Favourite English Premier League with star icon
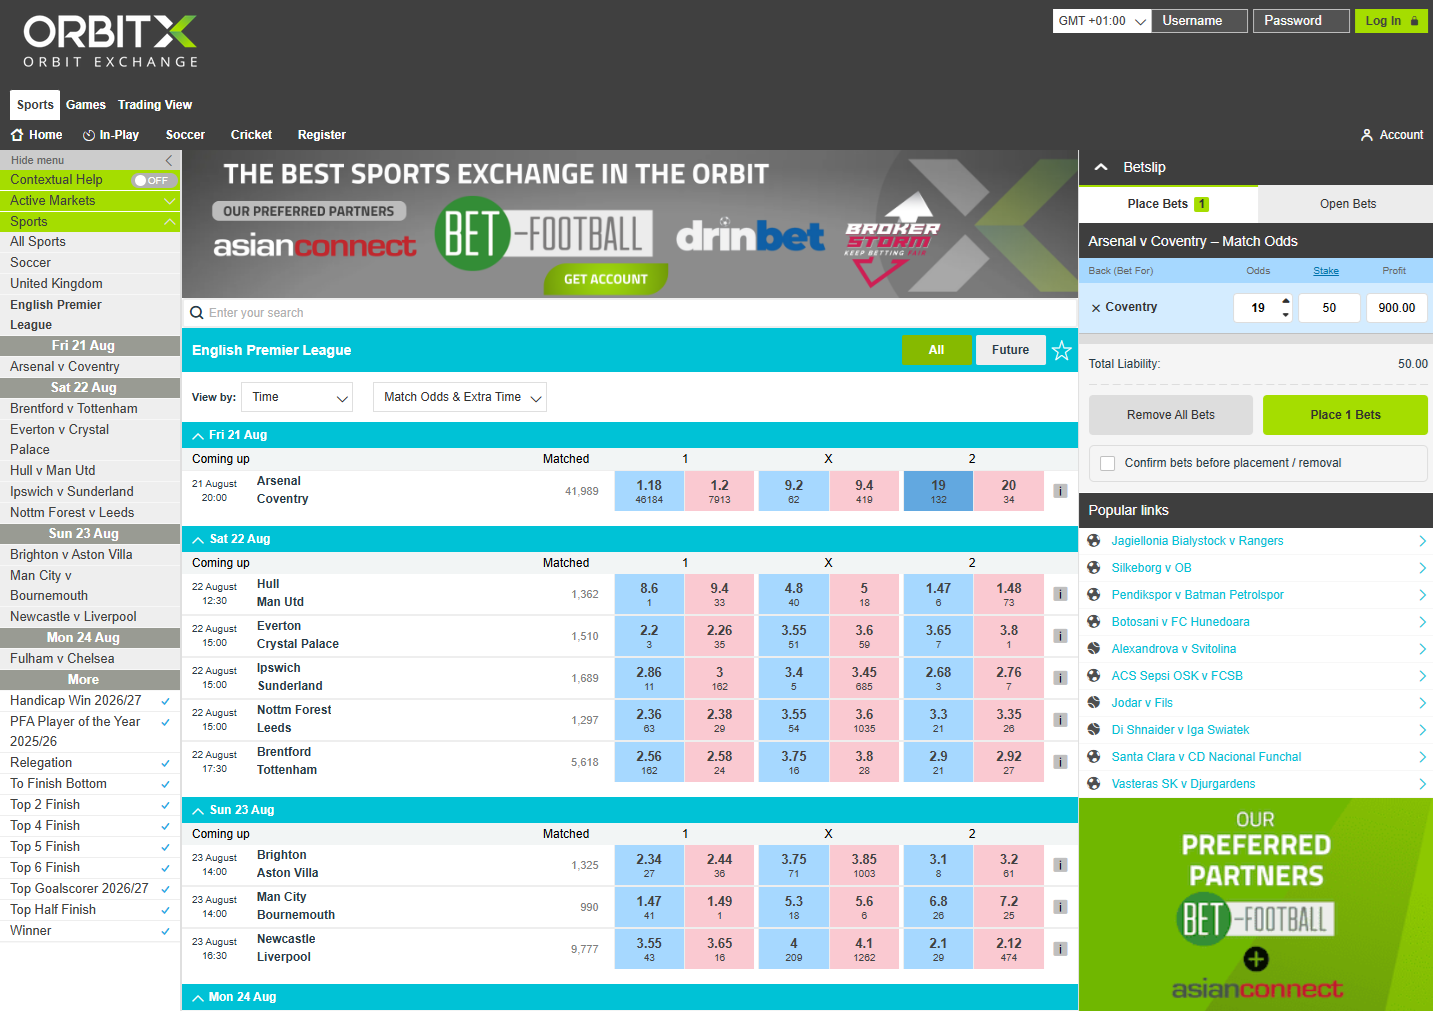This screenshot has width=1433, height=1011. click(x=1062, y=350)
